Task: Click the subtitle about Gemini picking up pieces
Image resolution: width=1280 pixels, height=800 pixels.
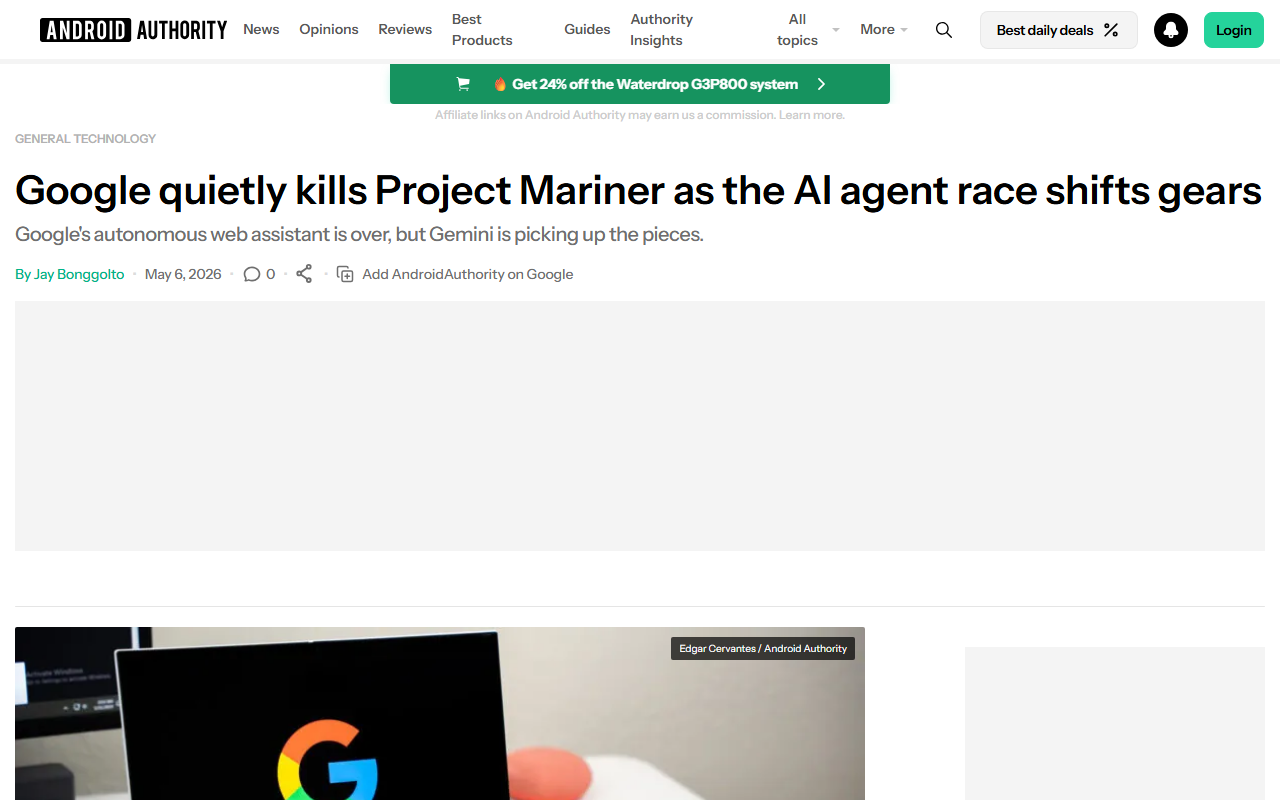Action: pos(360,235)
